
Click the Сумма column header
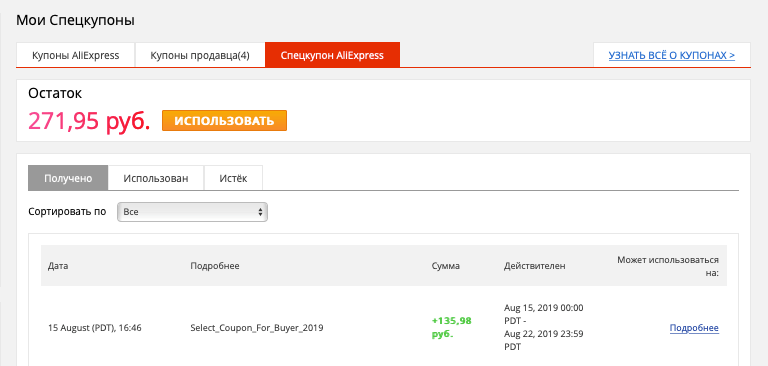click(446, 266)
